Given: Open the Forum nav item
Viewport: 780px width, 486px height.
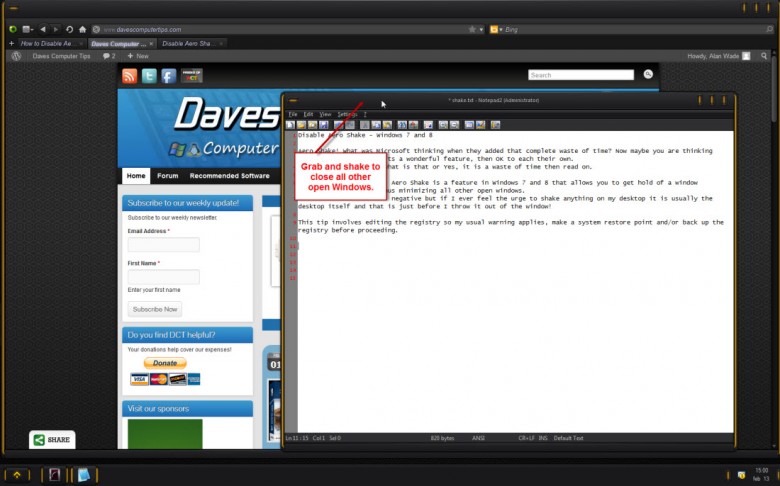Looking at the screenshot, I should click(x=168, y=176).
